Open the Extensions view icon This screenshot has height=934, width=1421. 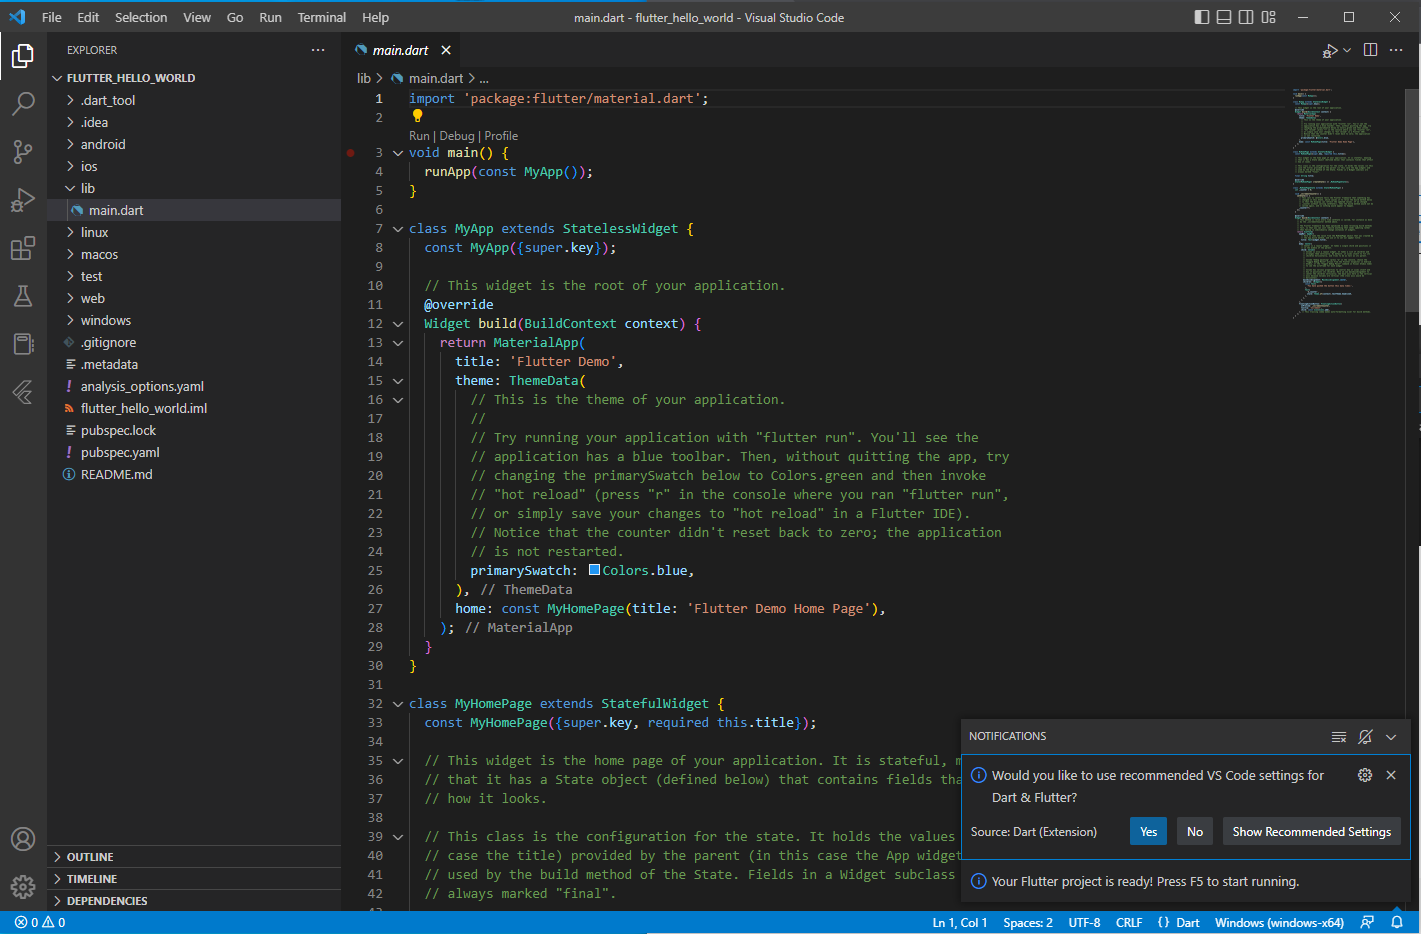tap(23, 248)
